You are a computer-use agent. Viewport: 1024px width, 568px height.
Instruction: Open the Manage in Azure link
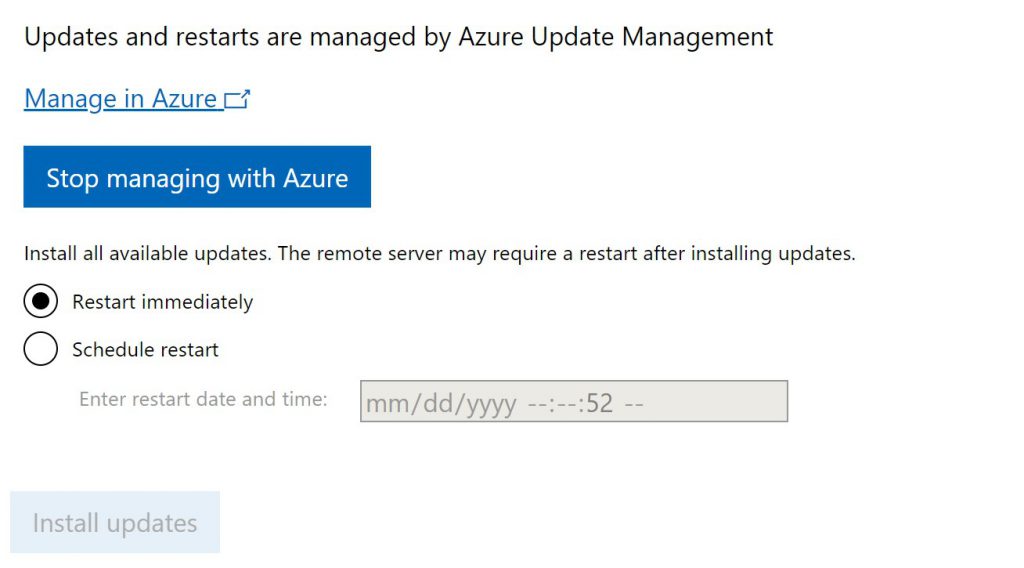[121, 99]
